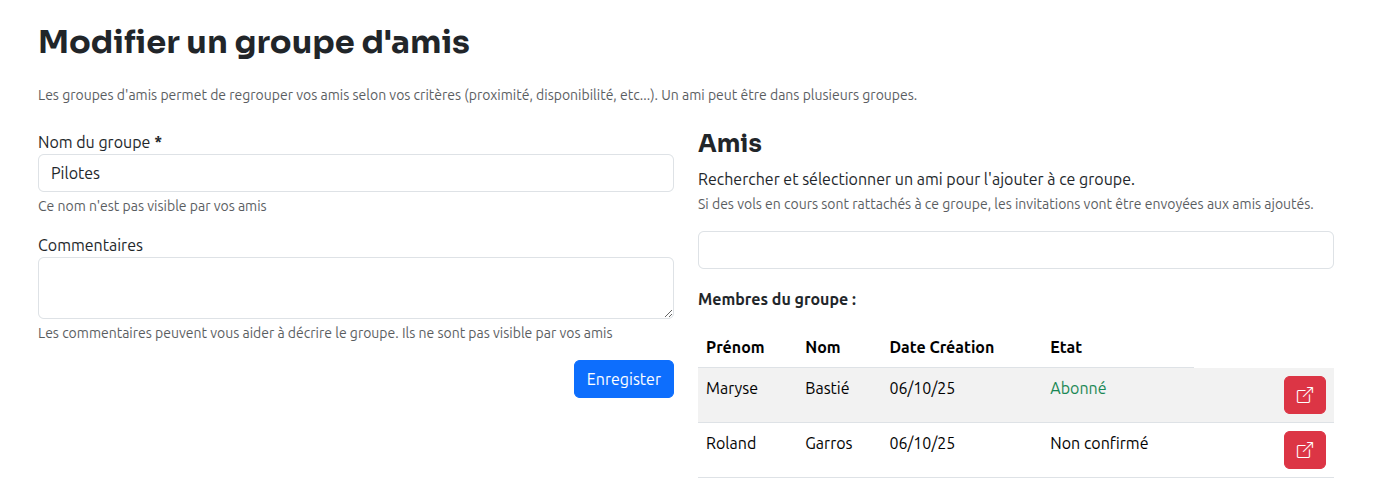Grab the Commentaires textarea resize handle

coord(667,312)
